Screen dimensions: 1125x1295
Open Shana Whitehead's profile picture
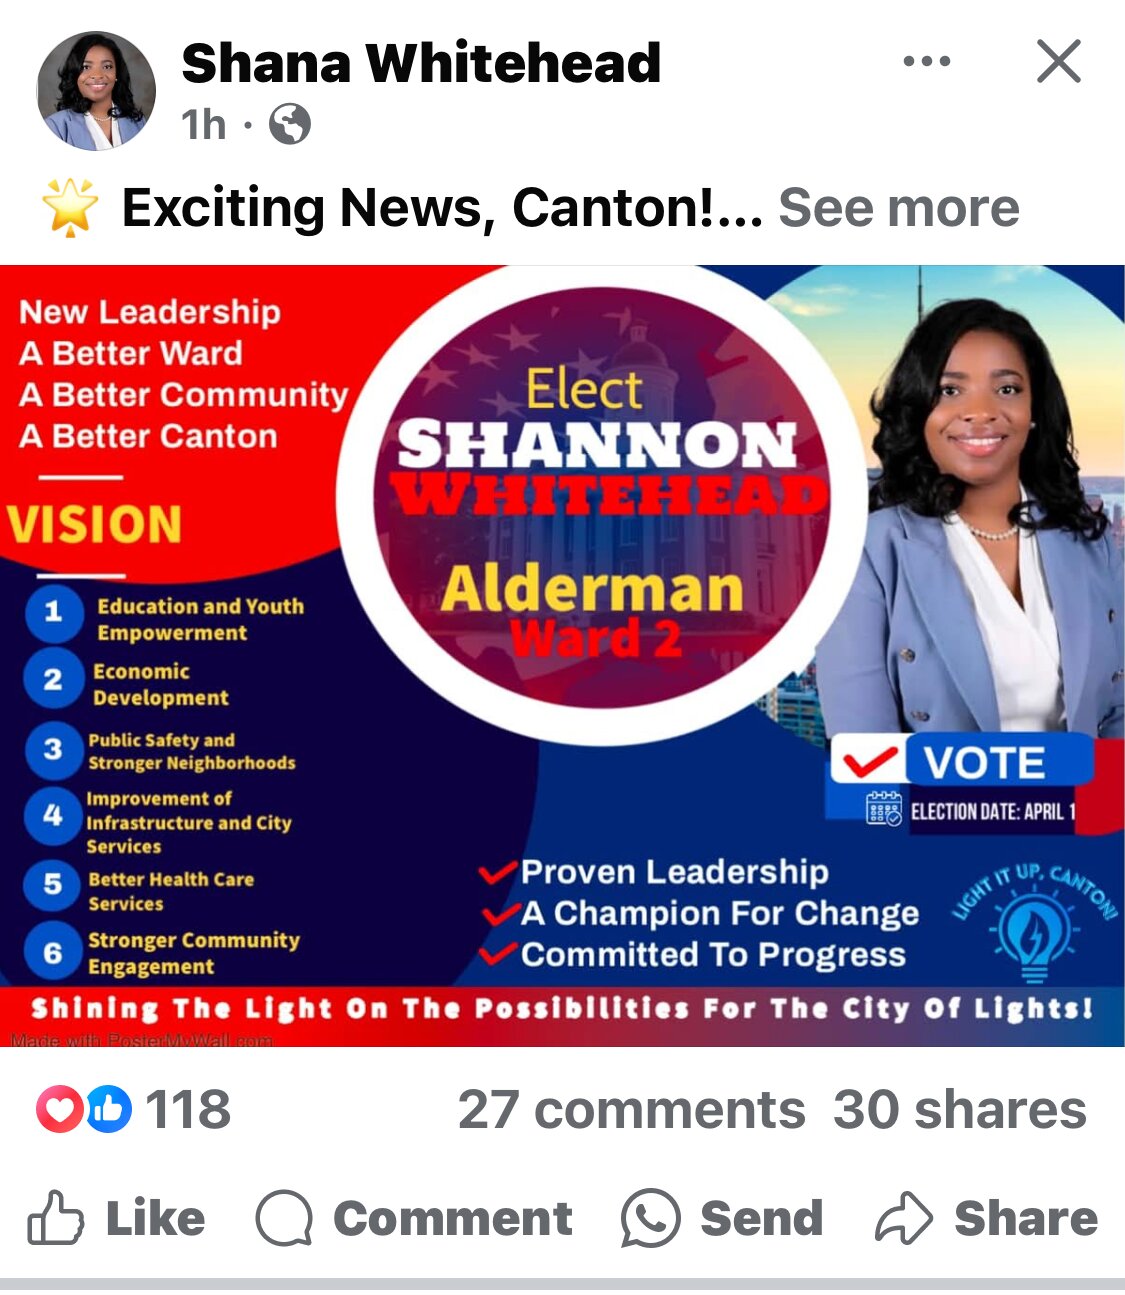[x=96, y=91]
